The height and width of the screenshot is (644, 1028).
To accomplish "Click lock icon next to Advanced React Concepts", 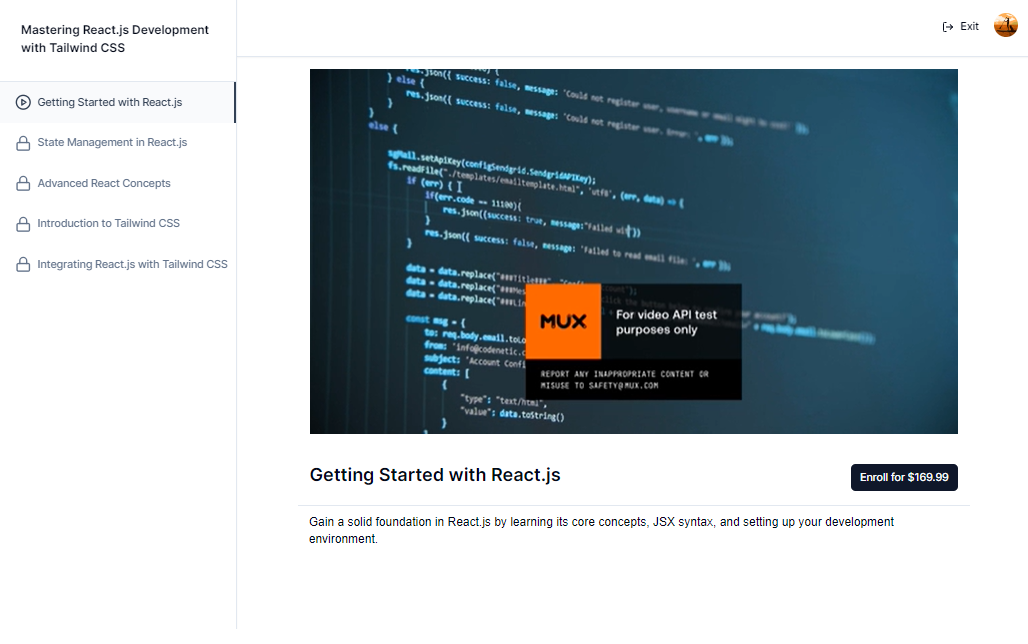I will click(x=23, y=184).
